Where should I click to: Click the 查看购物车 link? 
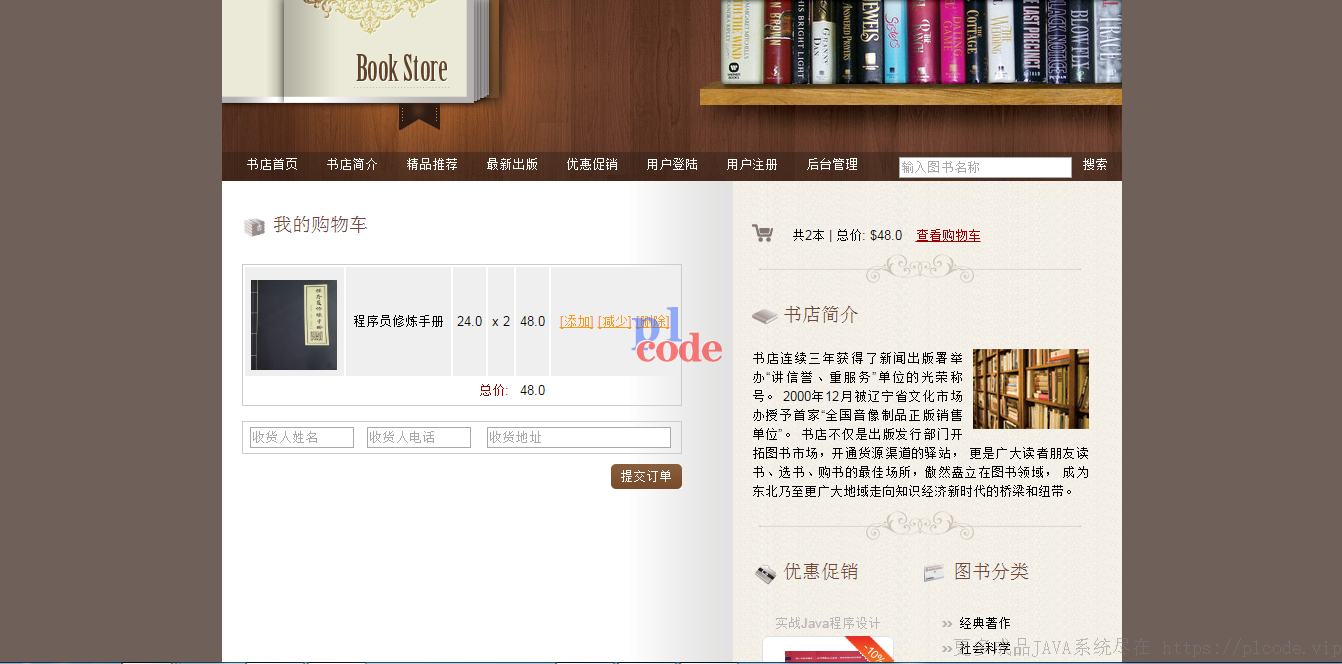tap(948, 236)
